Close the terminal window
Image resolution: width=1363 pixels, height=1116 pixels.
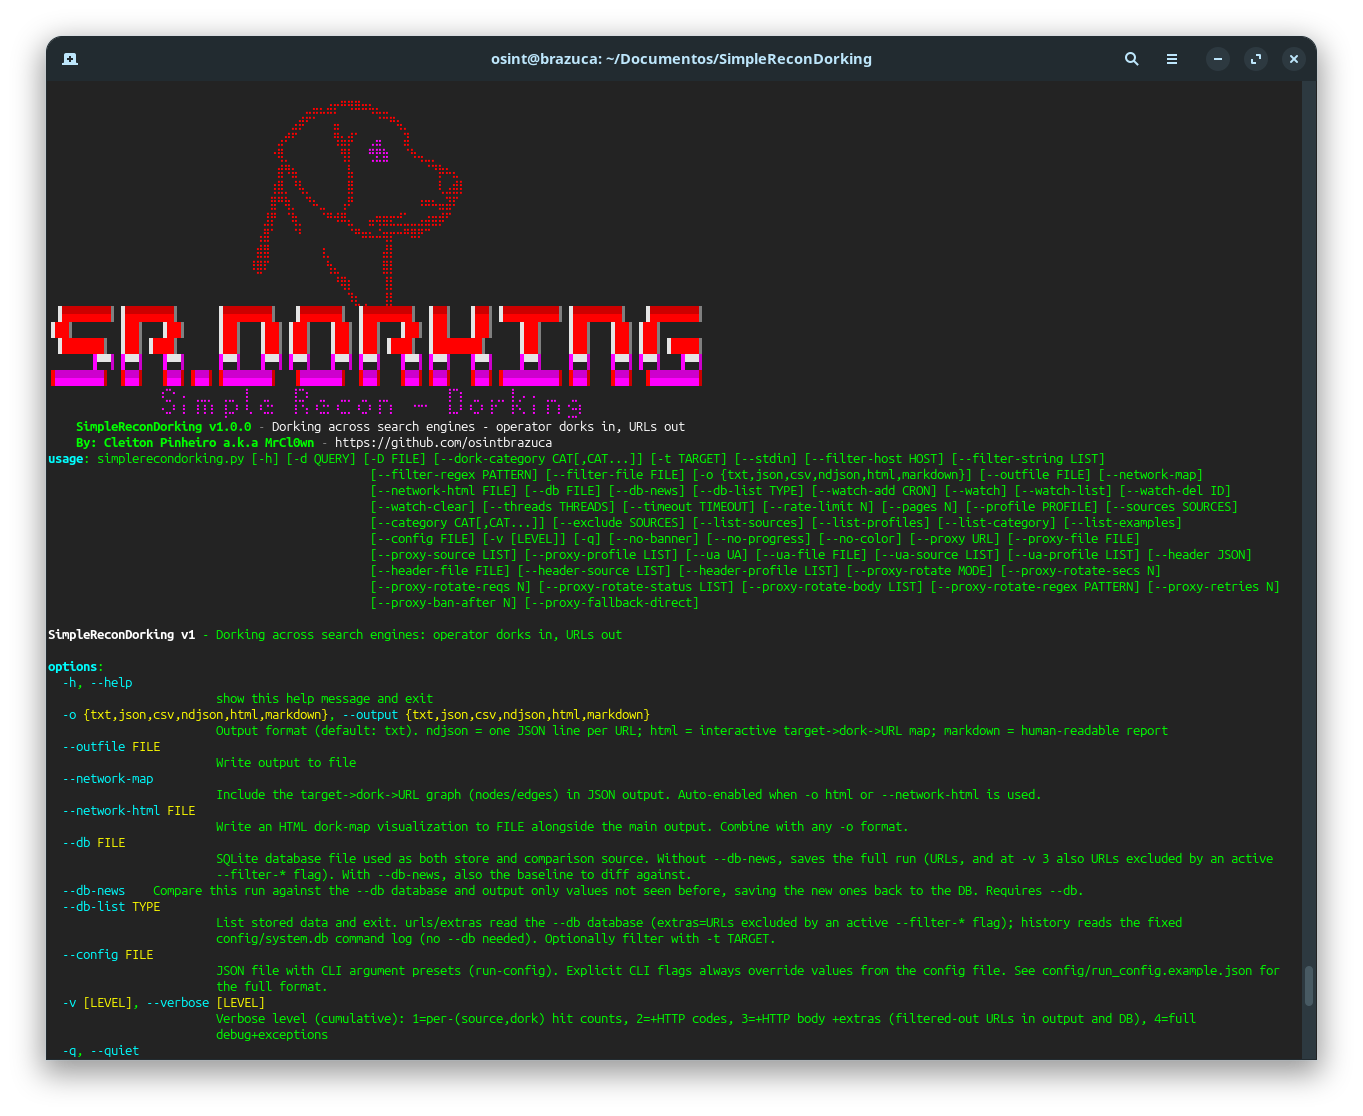(1294, 59)
